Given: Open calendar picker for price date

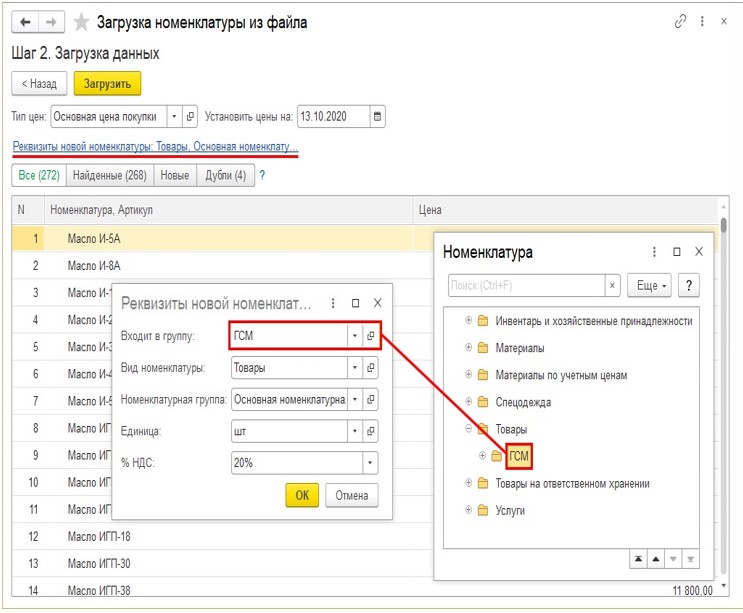Looking at the screenshot, I should point(376,116).
